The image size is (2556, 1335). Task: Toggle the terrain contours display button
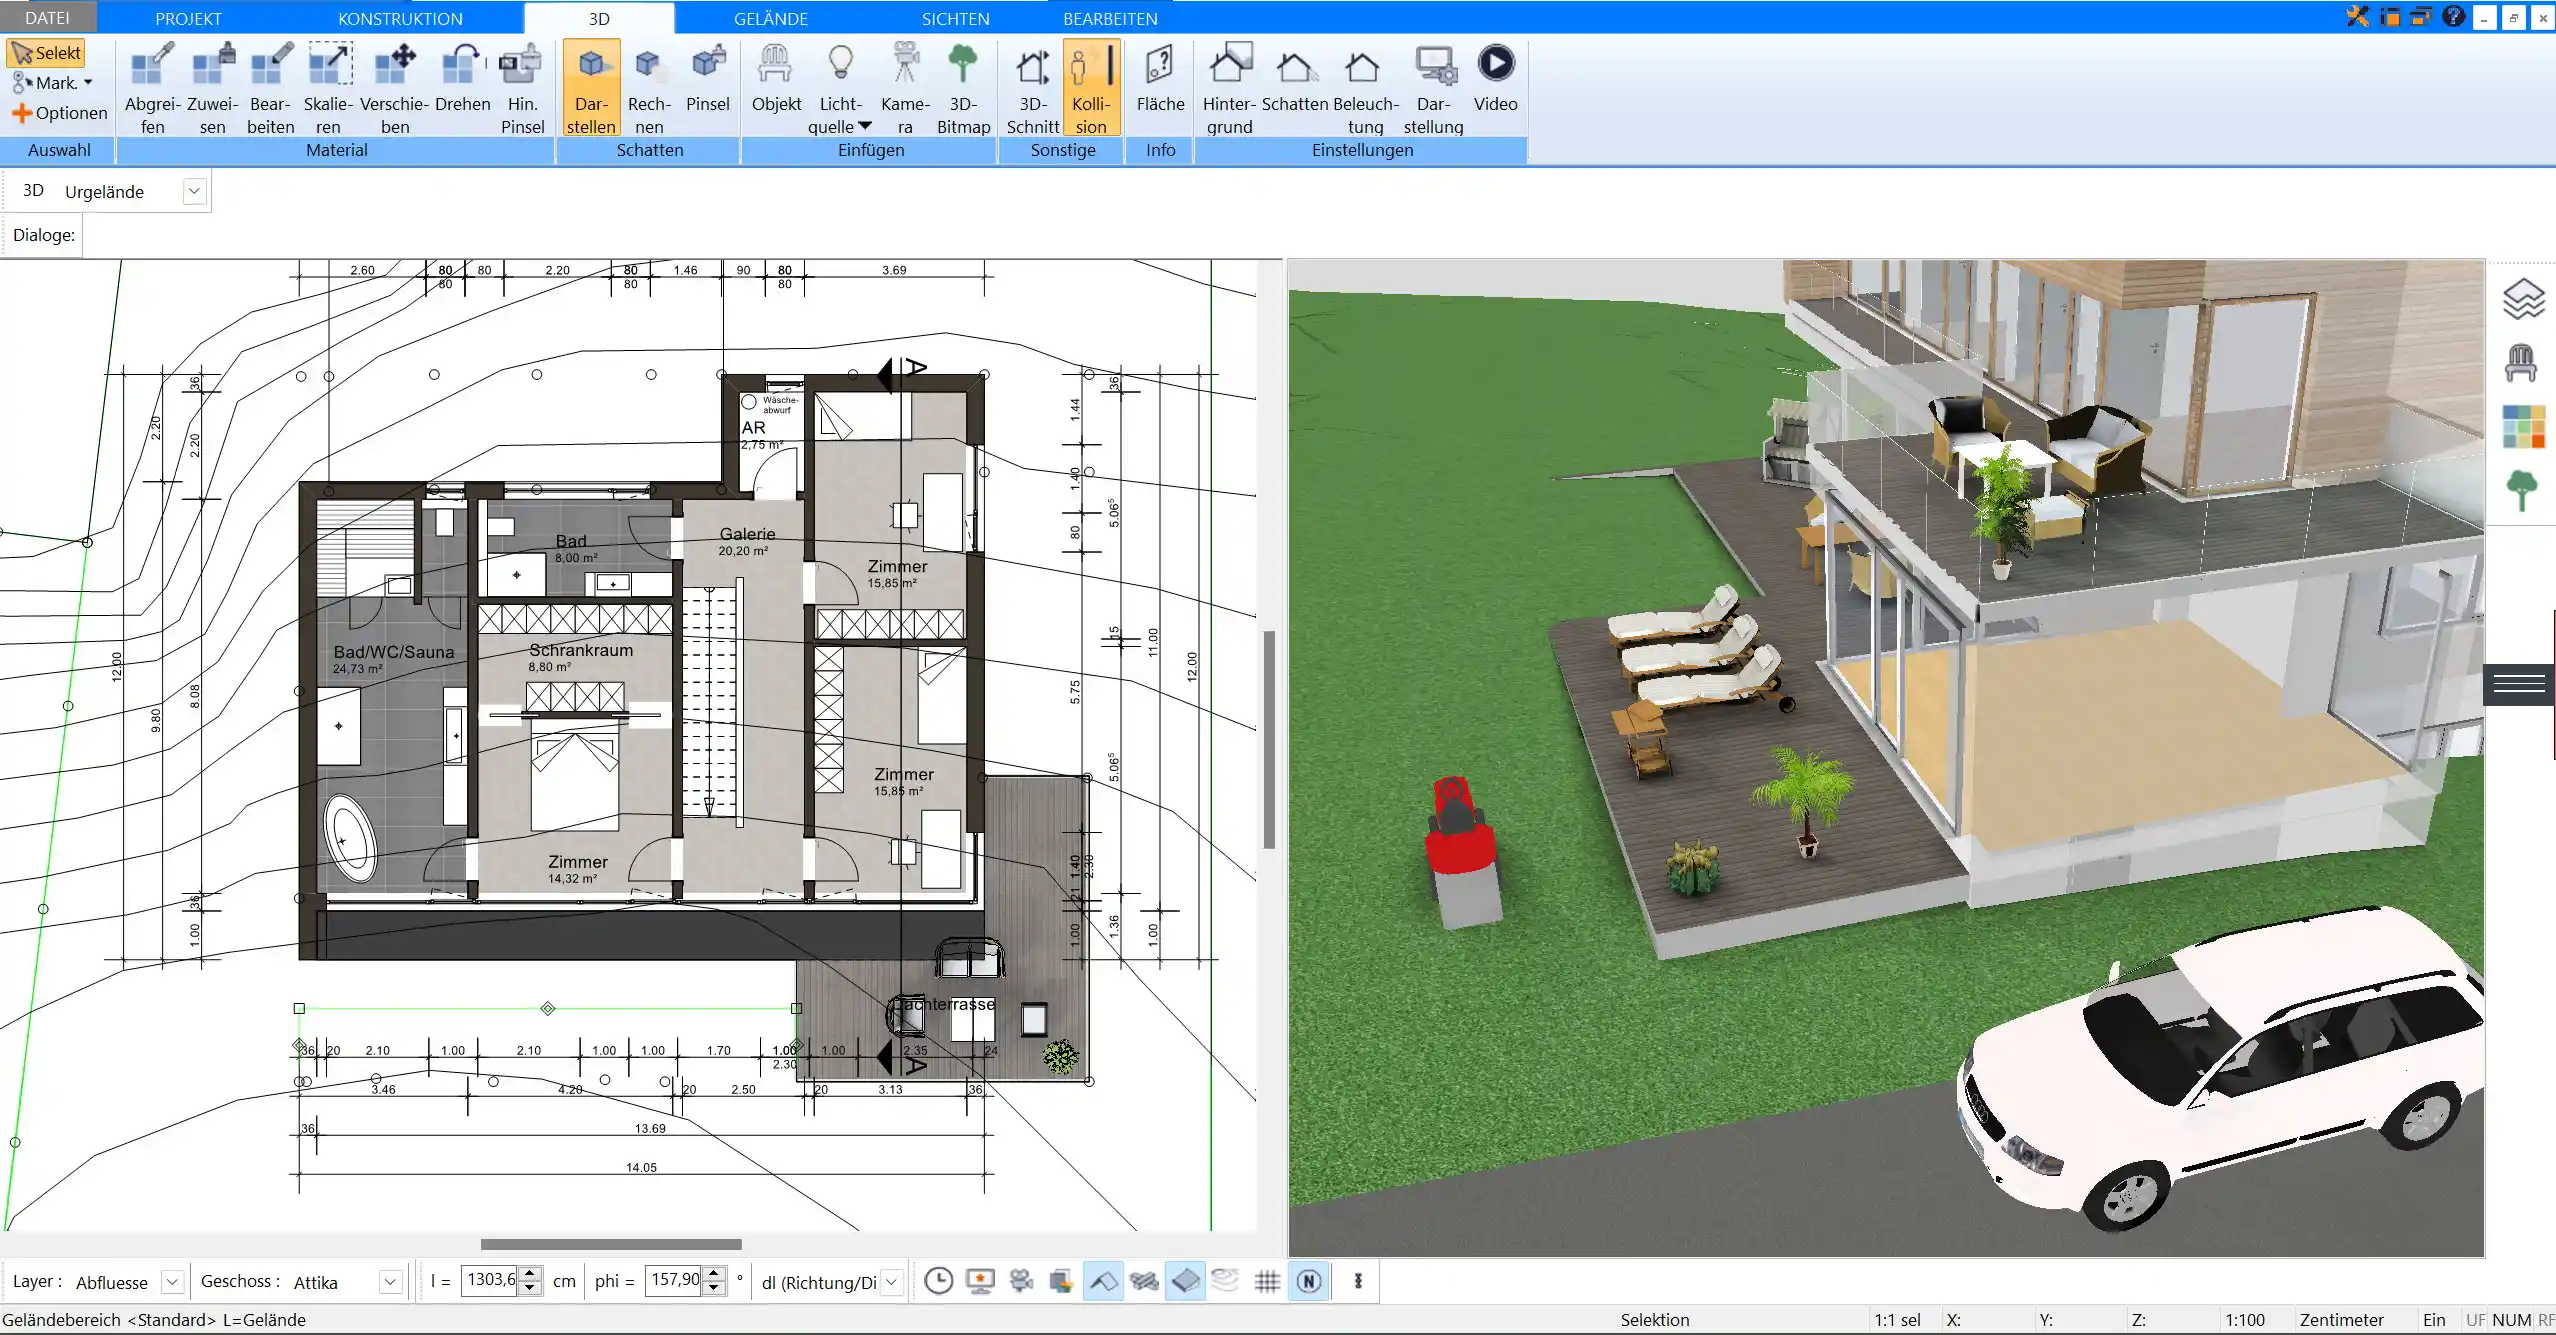point(1225,1281)
